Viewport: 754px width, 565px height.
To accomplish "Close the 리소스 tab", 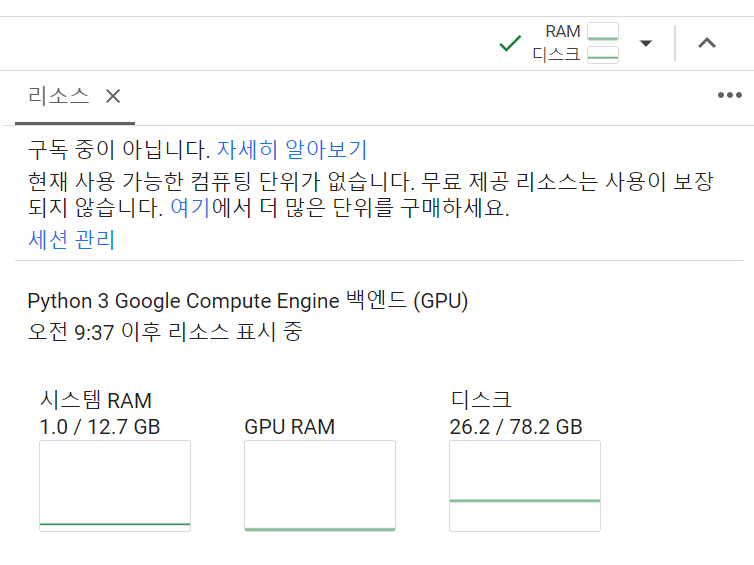I will coord(113,96).
